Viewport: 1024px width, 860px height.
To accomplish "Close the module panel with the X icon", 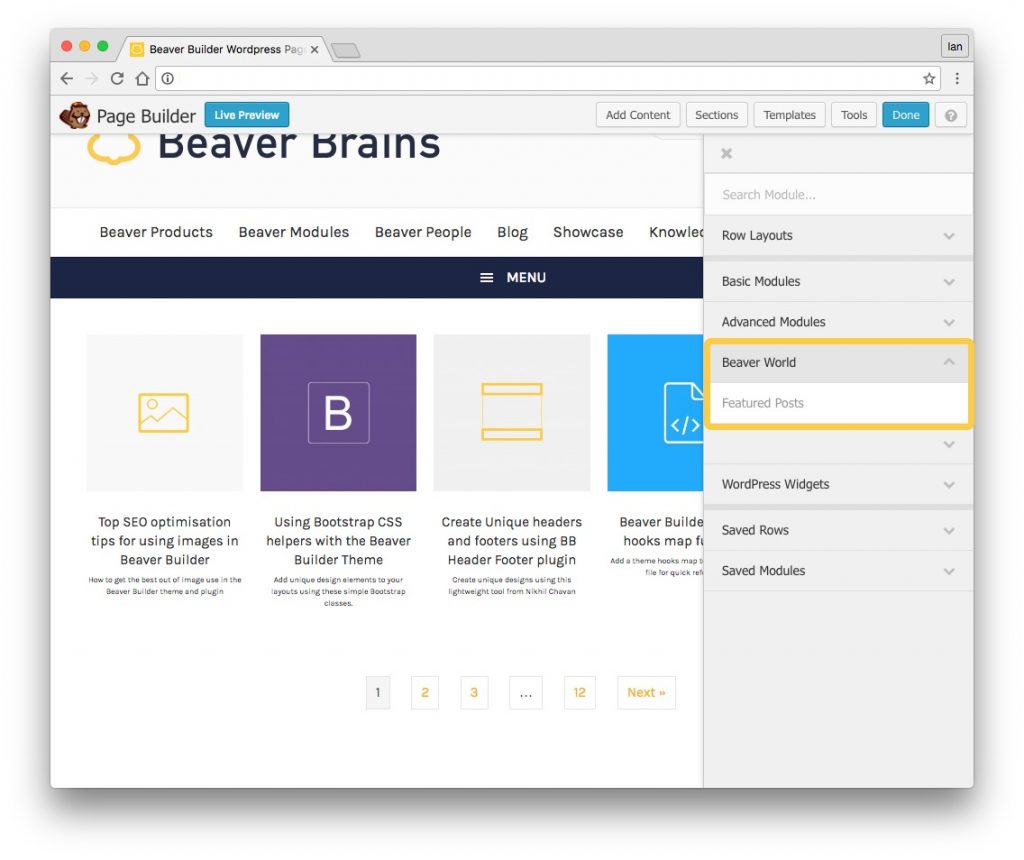I will pyautogui.click(x=726, y=153).
